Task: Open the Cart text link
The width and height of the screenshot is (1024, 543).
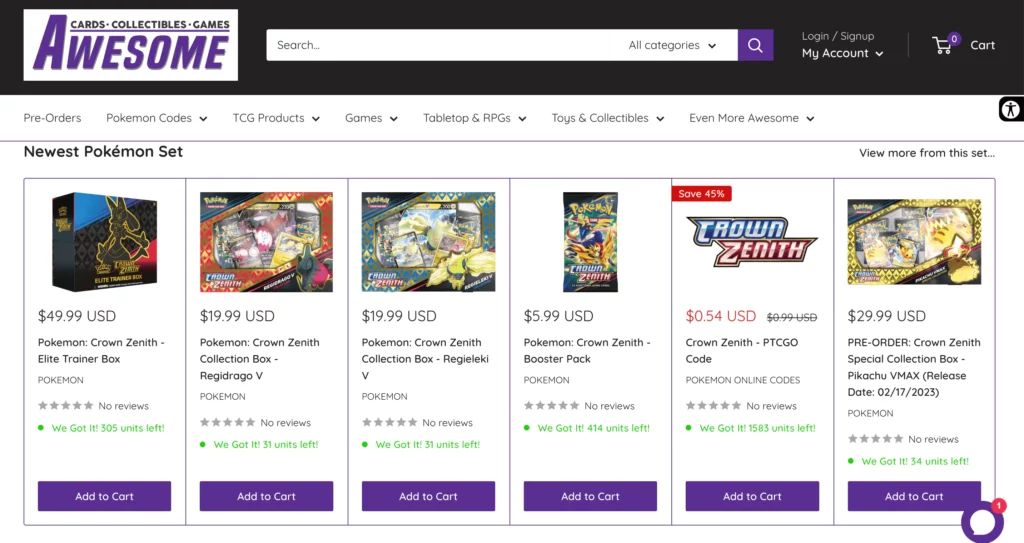Action: (x=982, y=45)
